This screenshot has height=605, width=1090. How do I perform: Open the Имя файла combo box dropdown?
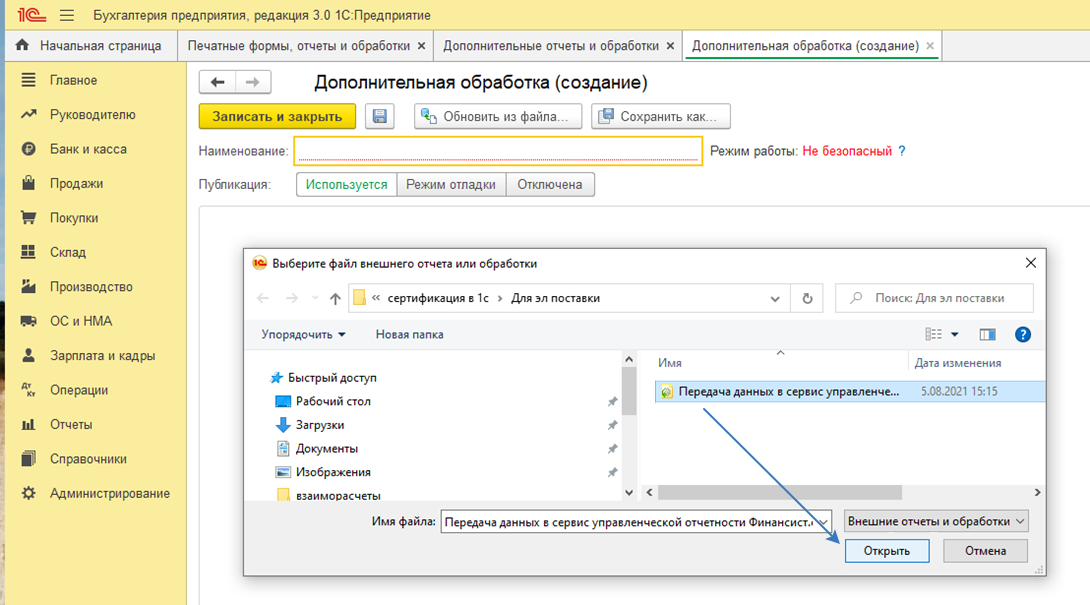coord(823,522)
